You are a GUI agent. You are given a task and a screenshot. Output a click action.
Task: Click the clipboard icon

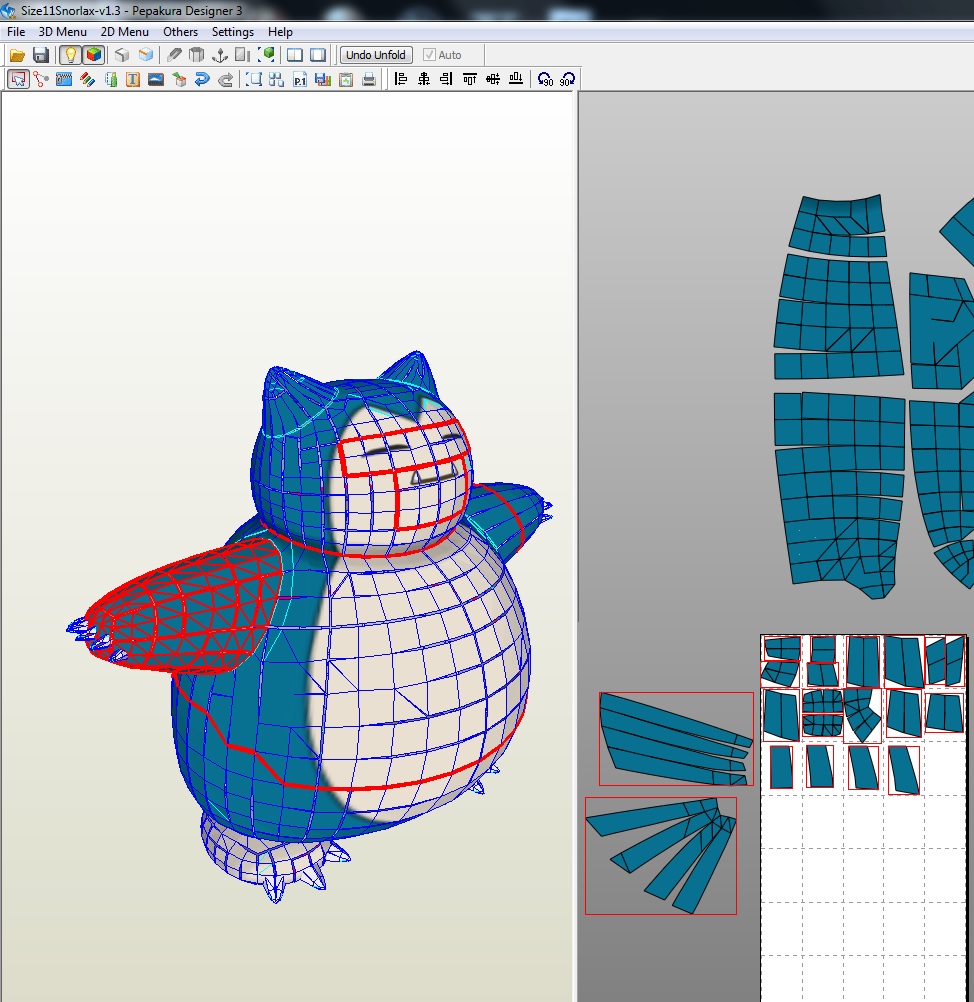[346, 79]
